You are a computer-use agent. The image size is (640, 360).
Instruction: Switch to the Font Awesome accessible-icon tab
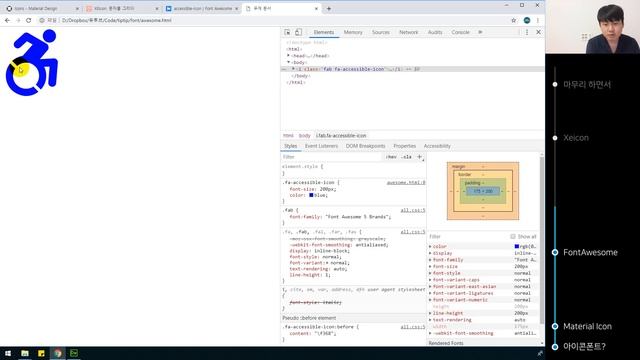201,9
